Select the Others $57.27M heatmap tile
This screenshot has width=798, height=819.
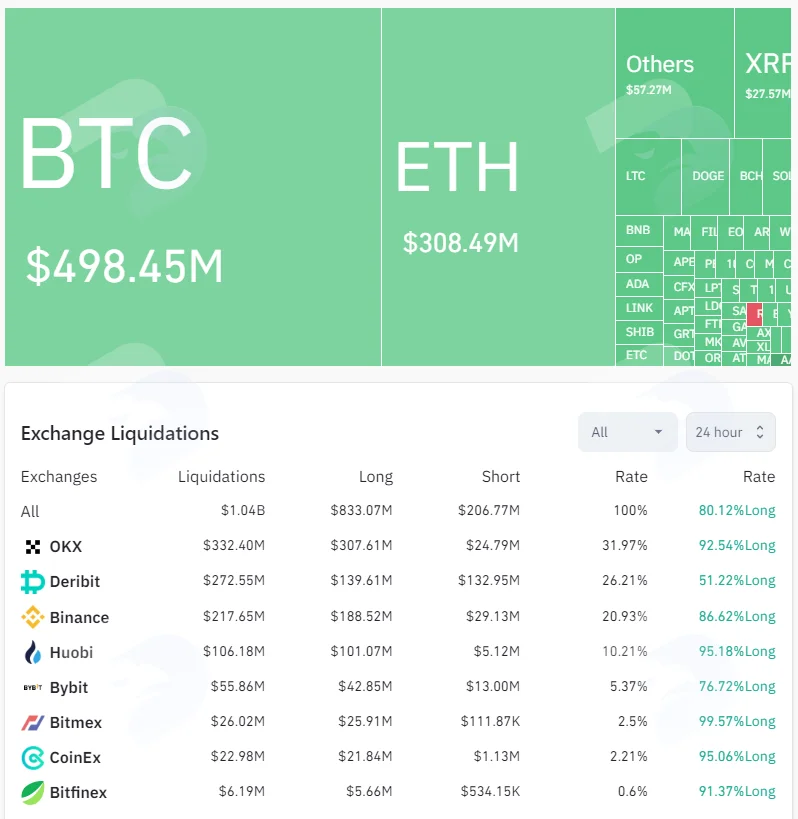pyautogui.click(x=675, y=73)
